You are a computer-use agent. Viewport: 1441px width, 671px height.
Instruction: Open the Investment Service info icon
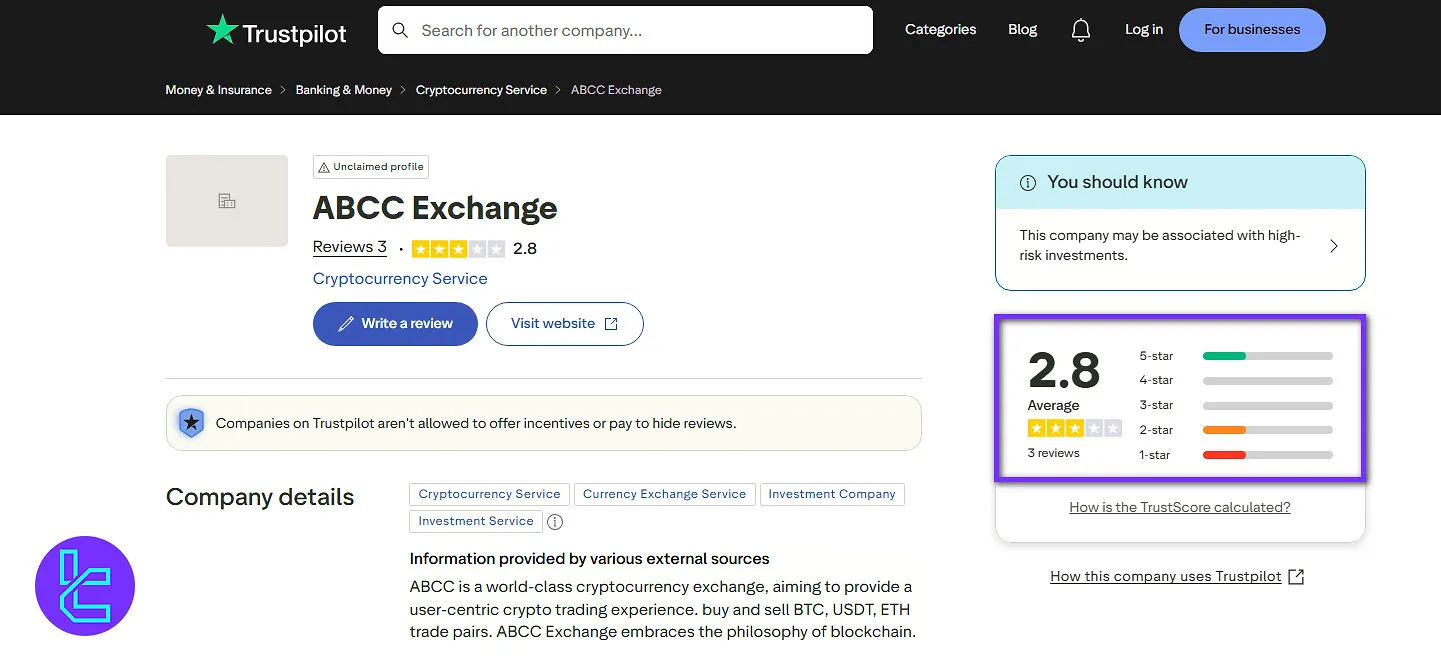tap(555, 521)
